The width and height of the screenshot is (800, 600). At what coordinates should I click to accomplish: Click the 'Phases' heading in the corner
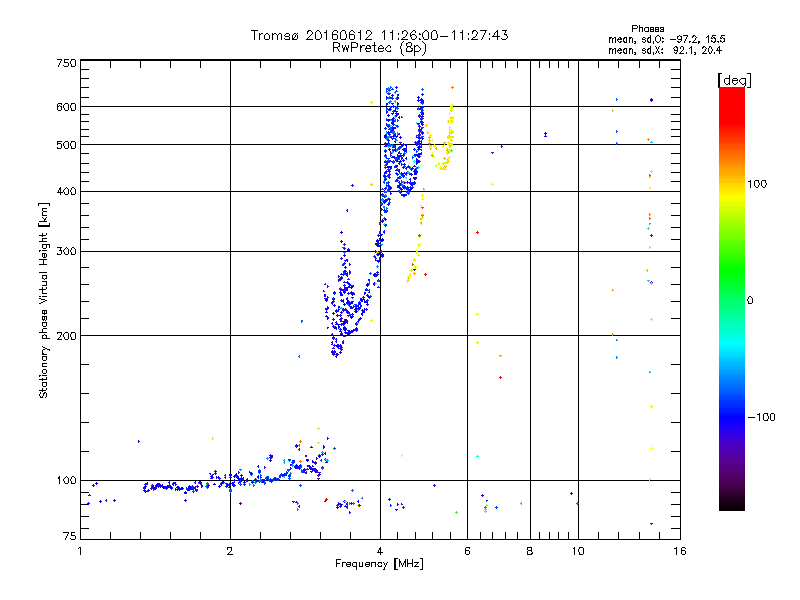tap(647, 29)
